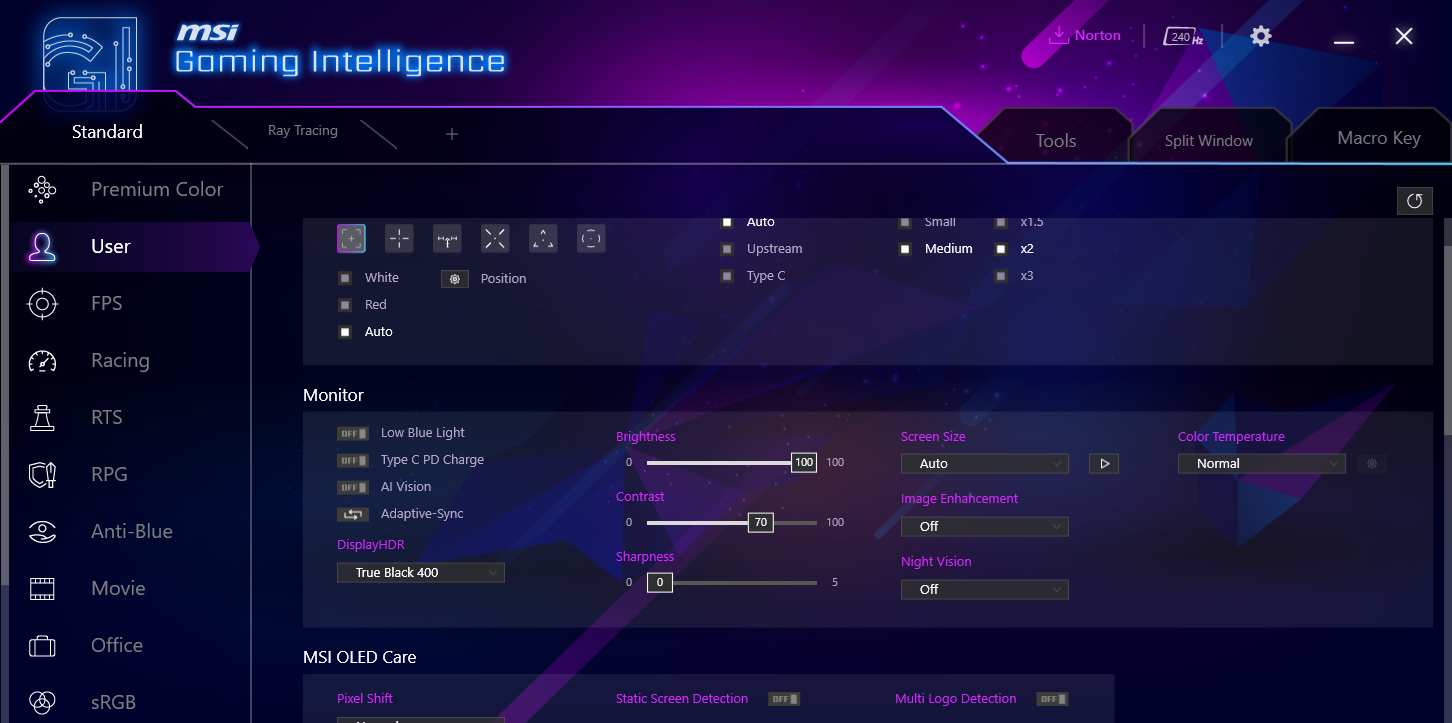The height and width of the screenshot is (723, 1452).
Task: Select the FPS mode label
Action: (107, 303)
